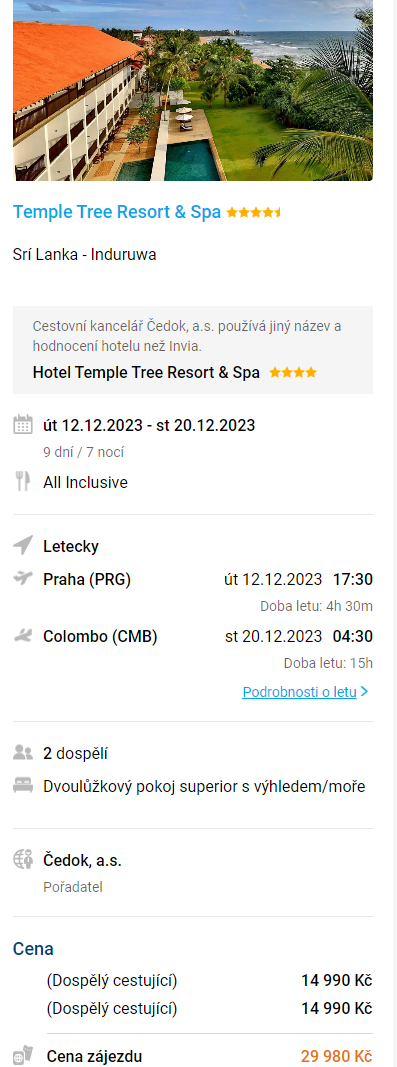This screenshot has width=397, height=1067.
Task: Open the Temple Tree Resort & Spa title link
Action: [x=117, y=212]
